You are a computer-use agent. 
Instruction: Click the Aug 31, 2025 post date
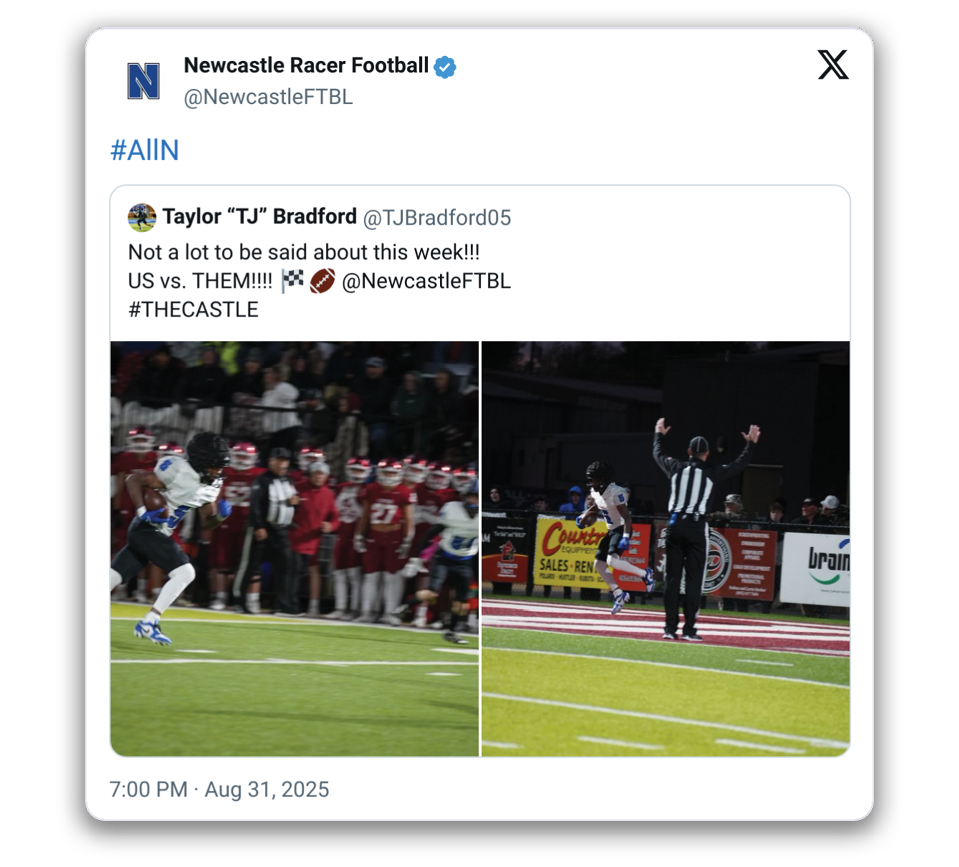pos(267,789)
